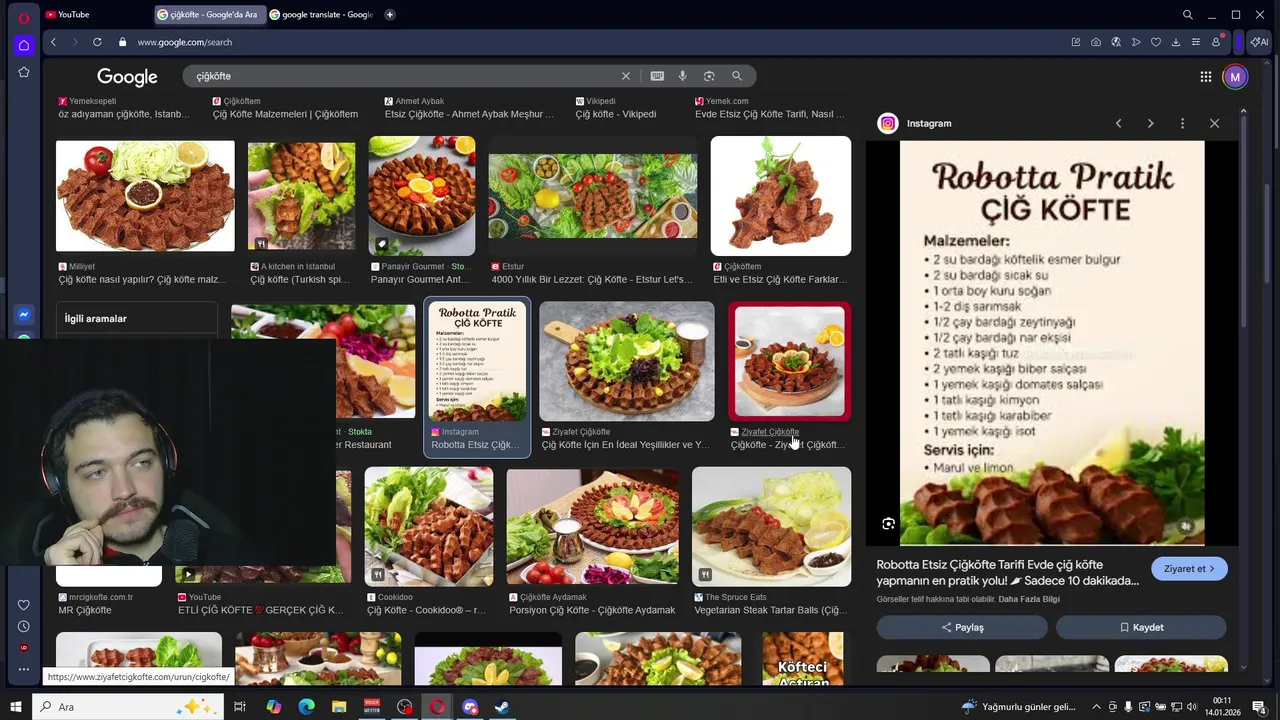Open the Cookidoo image result
Screen dimensions: 1280x720
click(429, 526)
